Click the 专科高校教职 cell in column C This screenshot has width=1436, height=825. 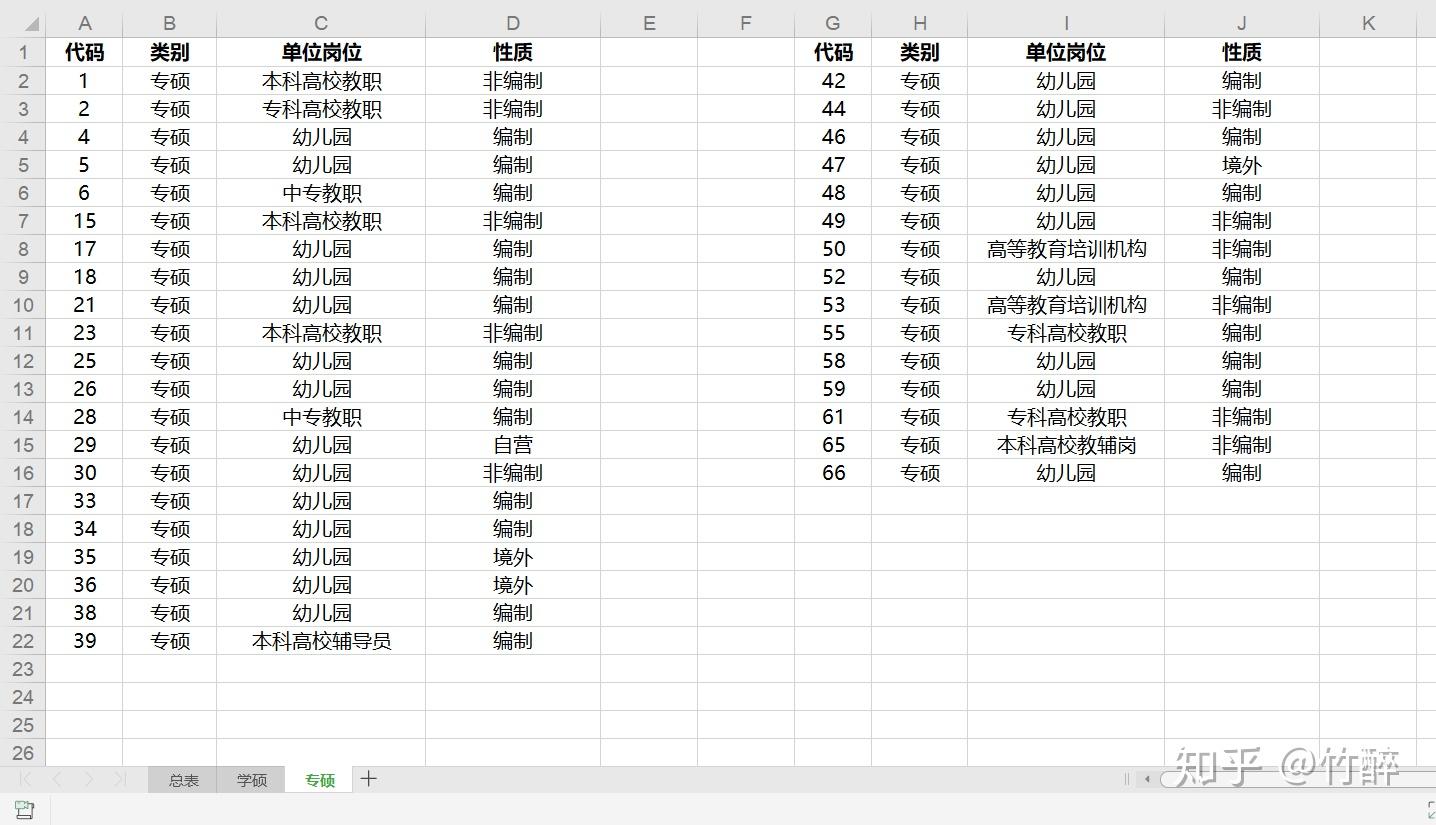321,109
